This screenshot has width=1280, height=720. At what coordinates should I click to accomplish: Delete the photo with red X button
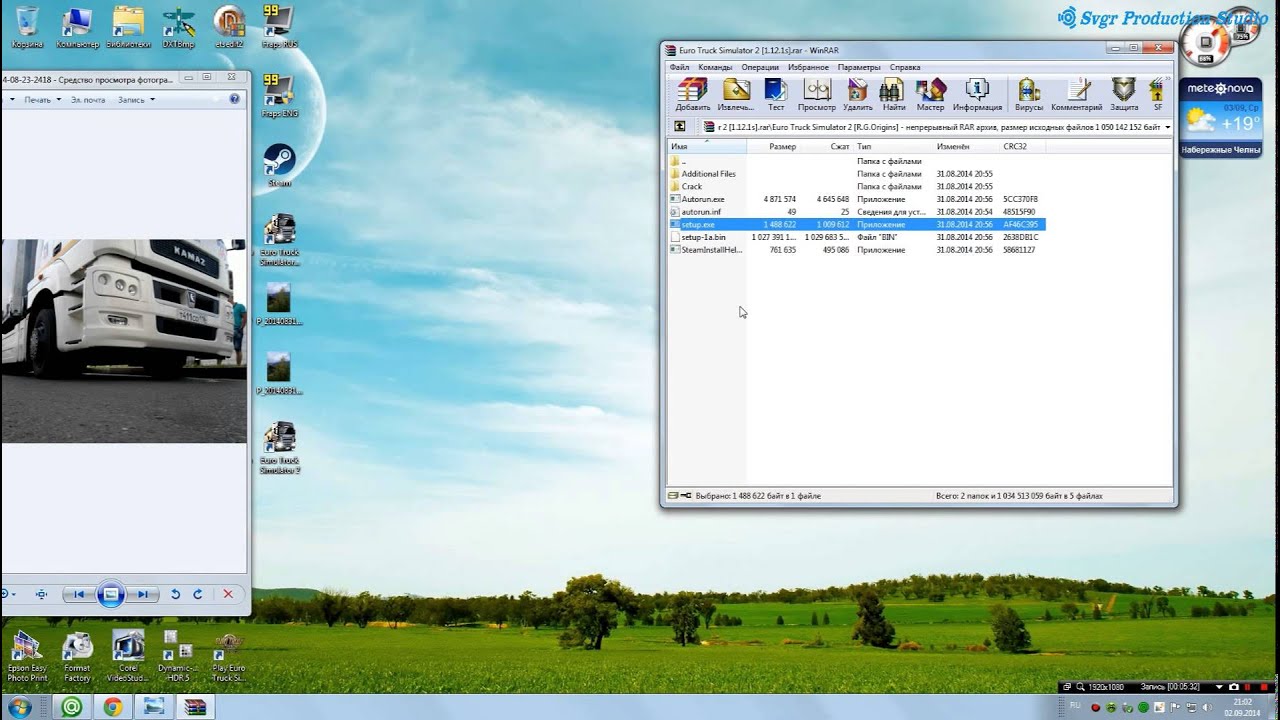(228, 594)
